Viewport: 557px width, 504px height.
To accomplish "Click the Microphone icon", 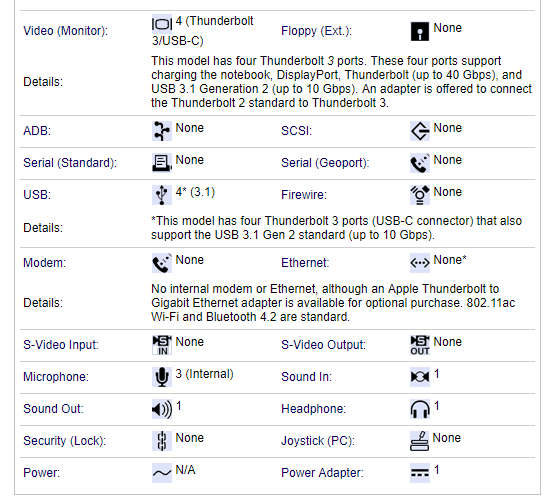I will [x=162, y=377].
